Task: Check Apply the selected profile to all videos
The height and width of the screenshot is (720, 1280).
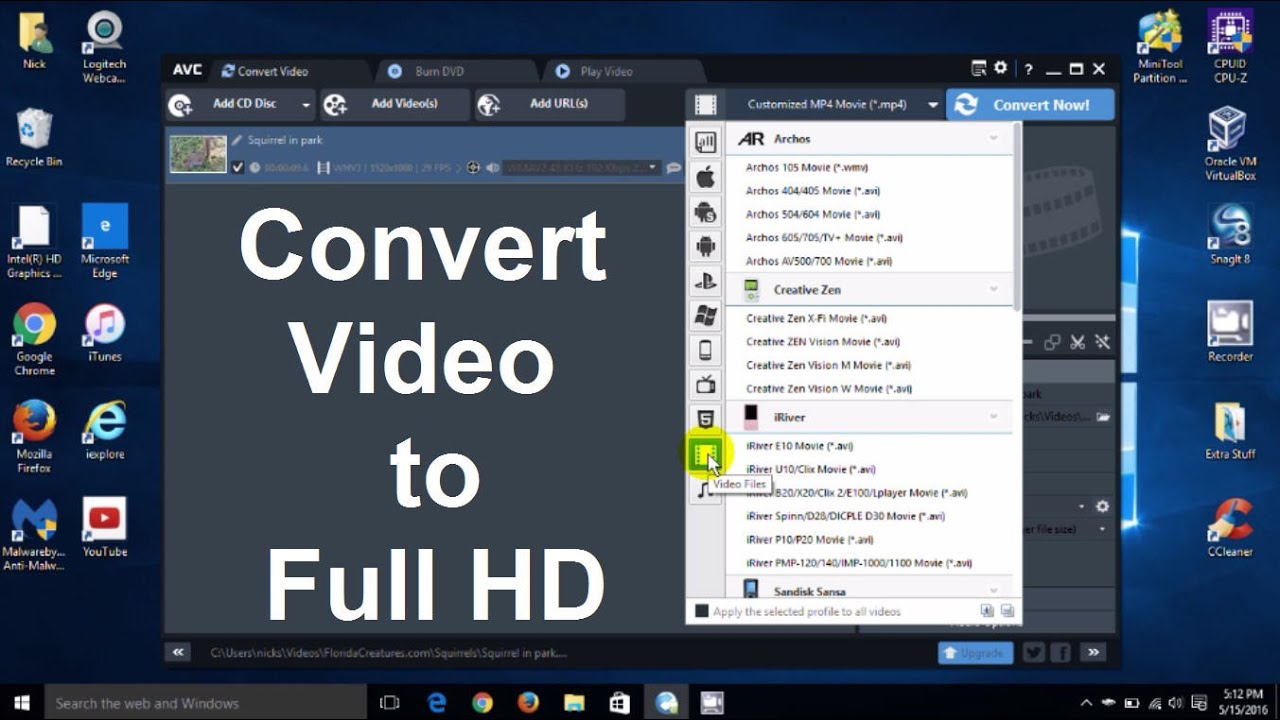Action: tap(702, 611)
